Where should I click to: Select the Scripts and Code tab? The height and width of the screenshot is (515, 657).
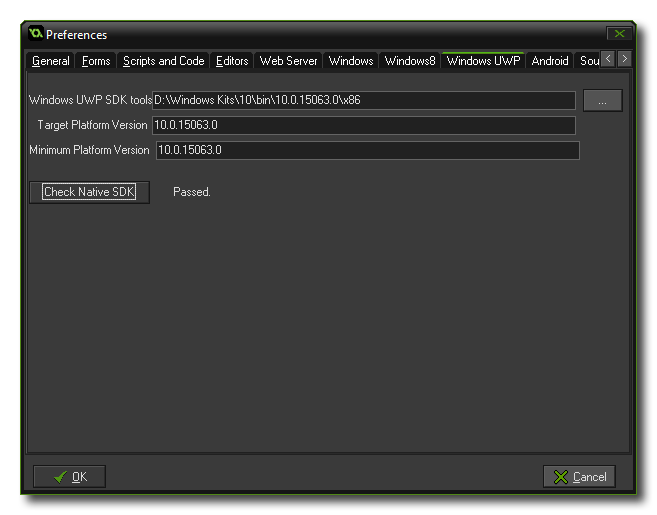(x=163, y=61)
